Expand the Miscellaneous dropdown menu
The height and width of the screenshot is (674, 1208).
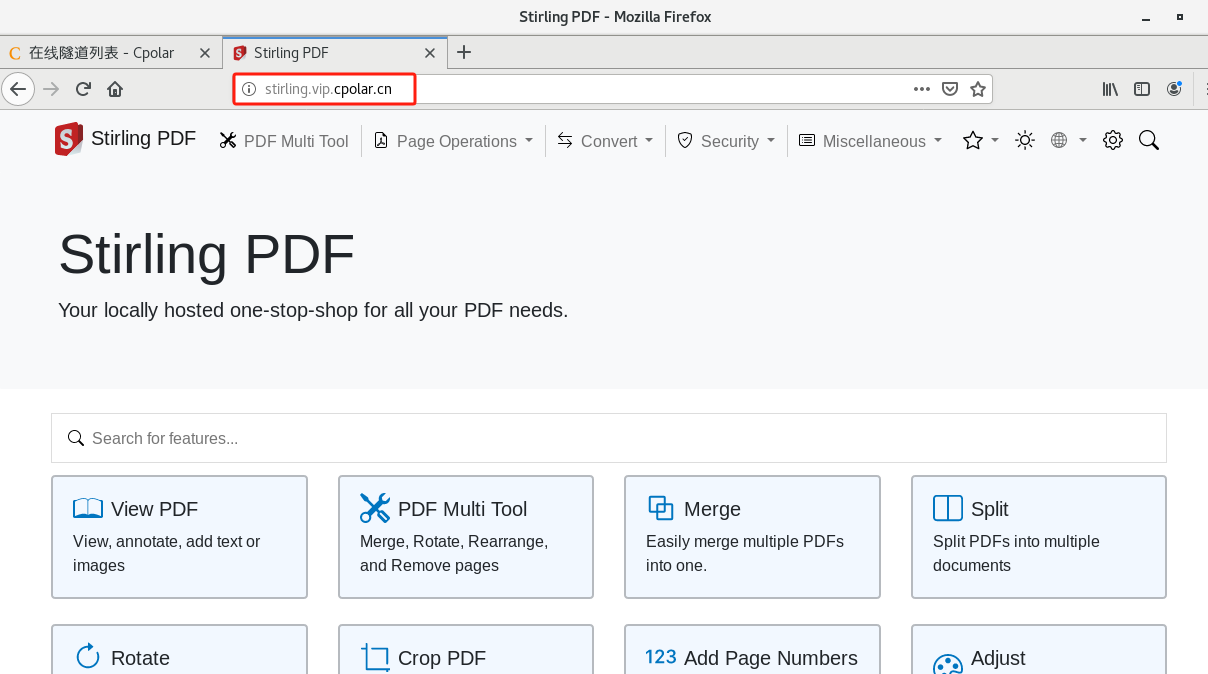pyautogui.click(x=870, y=141)
